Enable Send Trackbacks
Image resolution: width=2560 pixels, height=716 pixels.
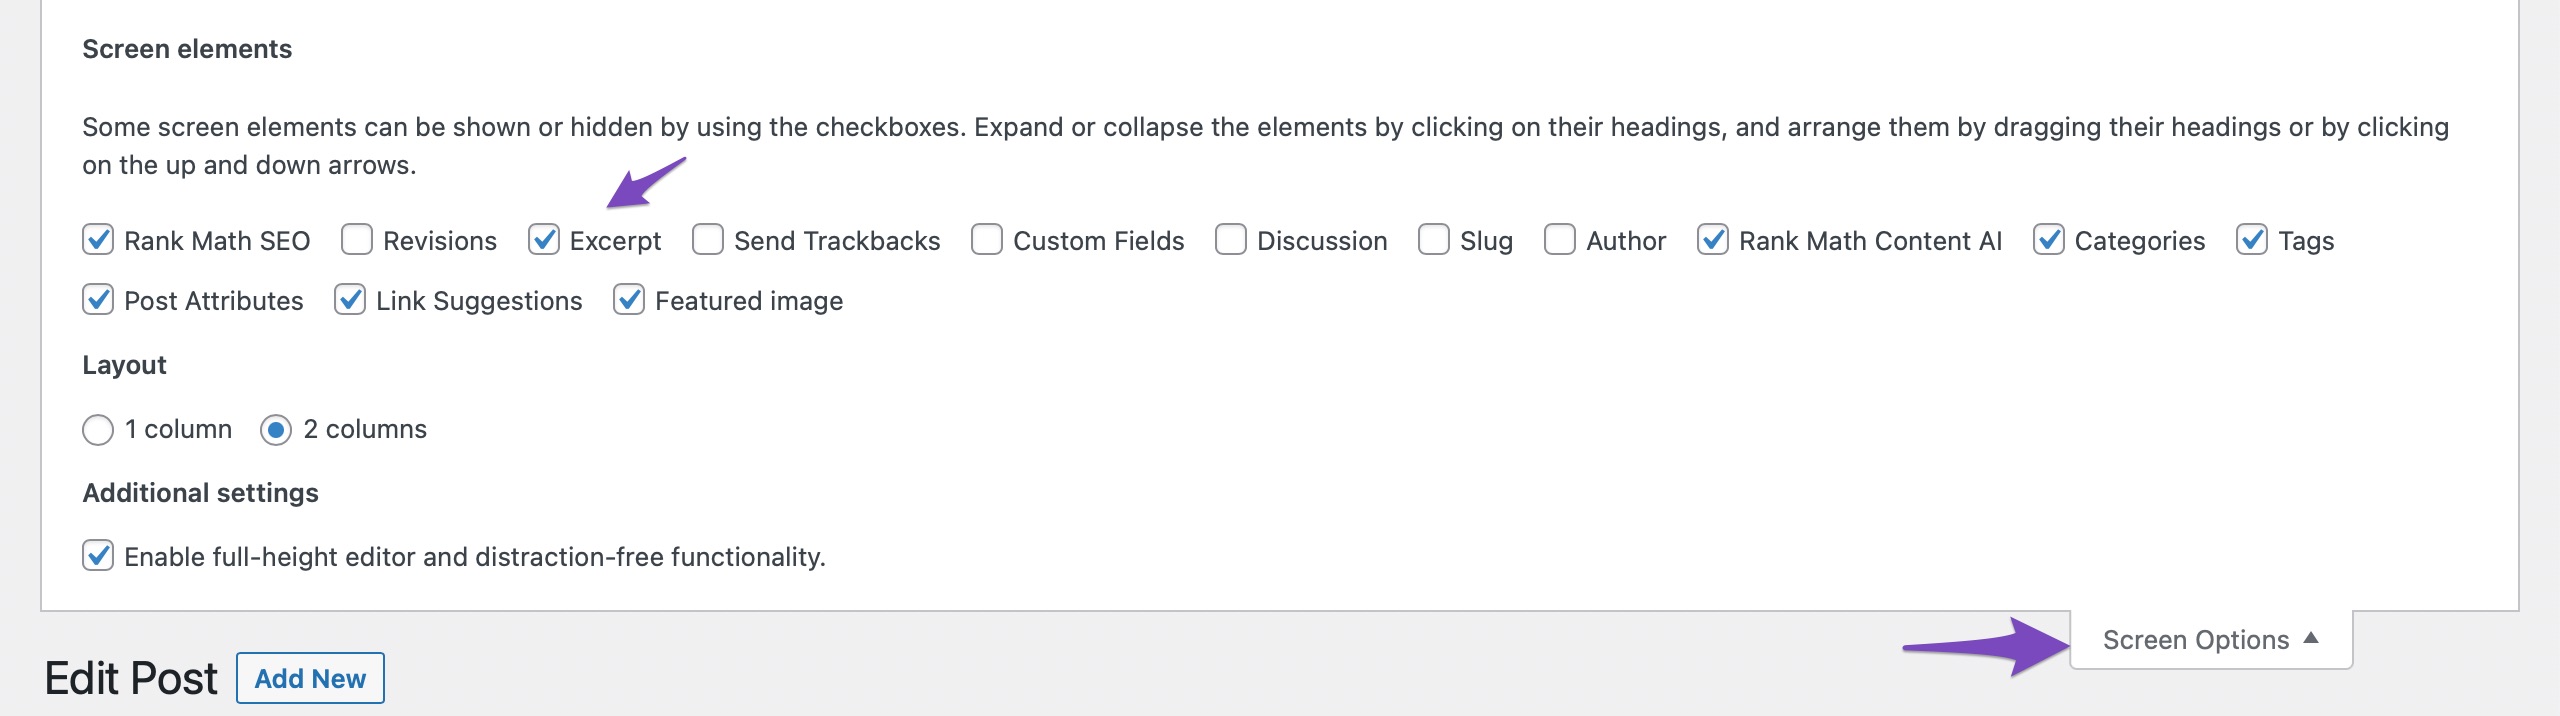[x=707, y=240]
